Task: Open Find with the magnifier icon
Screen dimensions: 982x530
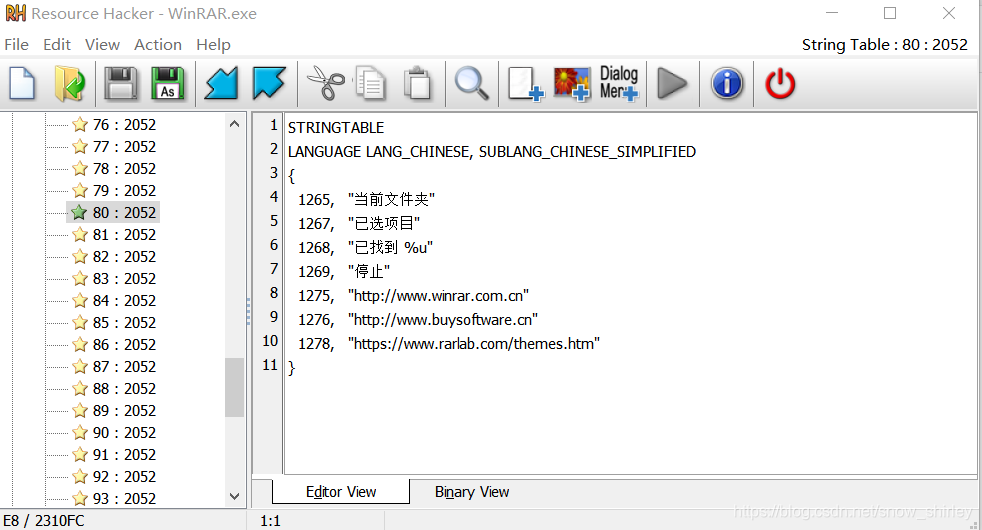Action: [x=471, y=84]
